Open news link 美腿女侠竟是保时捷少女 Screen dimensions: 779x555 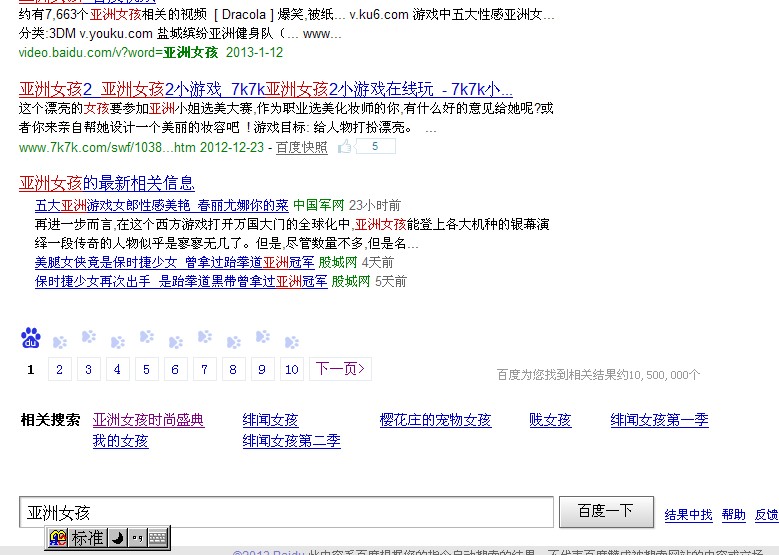(174, 262)
